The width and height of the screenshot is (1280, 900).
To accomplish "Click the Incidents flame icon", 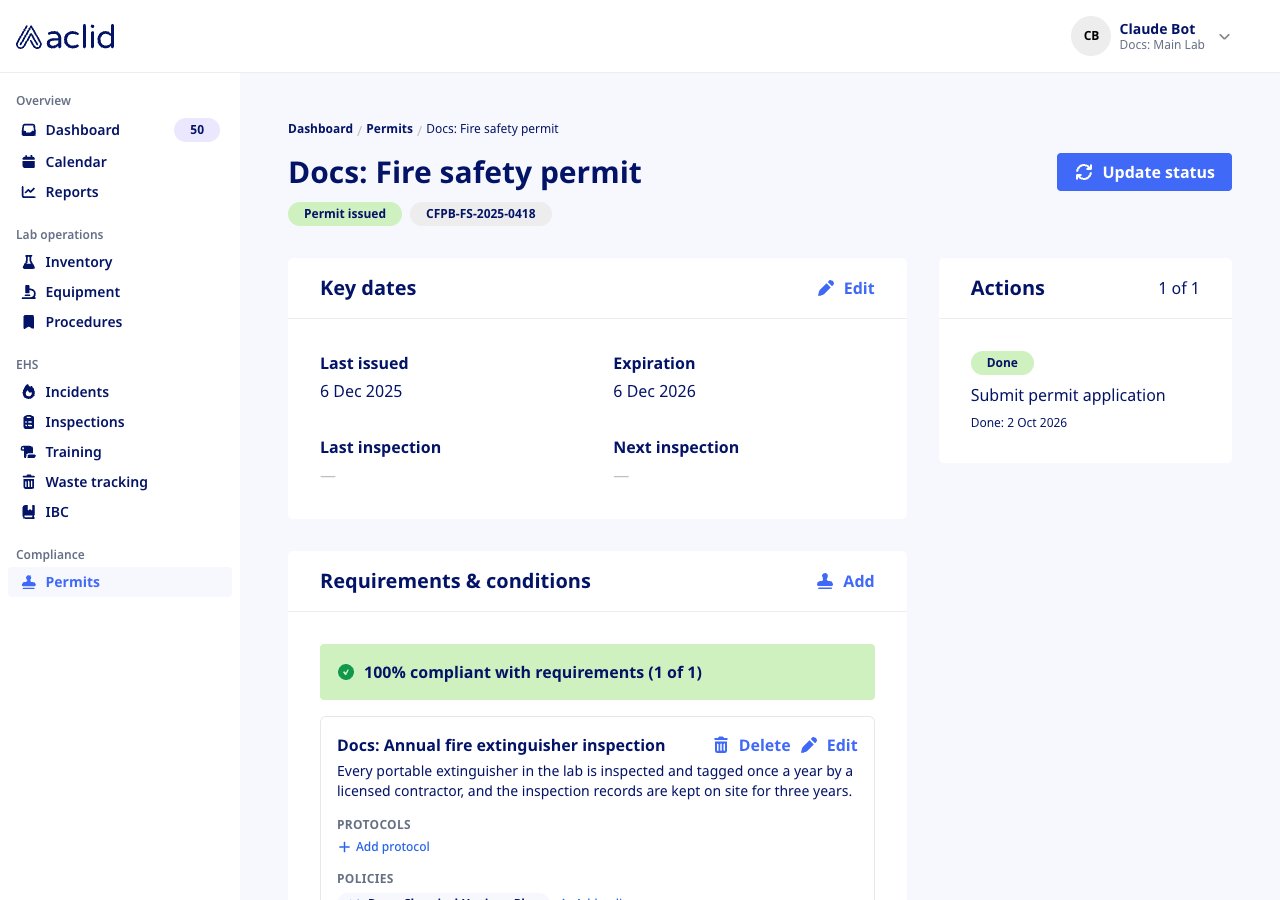I will pyautogui.click(x=29, y=392).
